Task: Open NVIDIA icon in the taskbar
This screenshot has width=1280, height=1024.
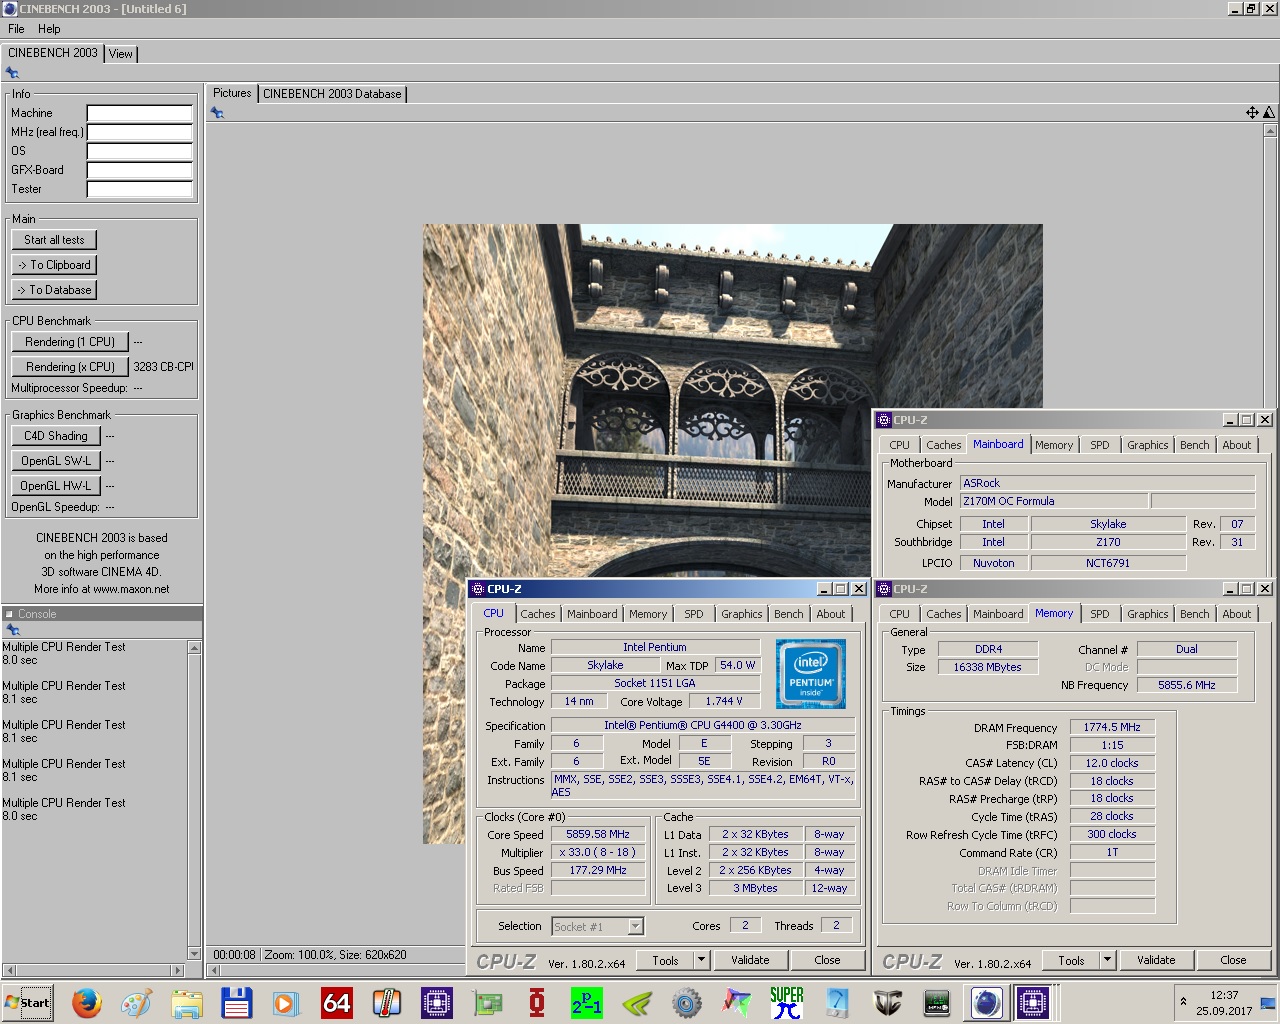Action: tap(637, 1002)
